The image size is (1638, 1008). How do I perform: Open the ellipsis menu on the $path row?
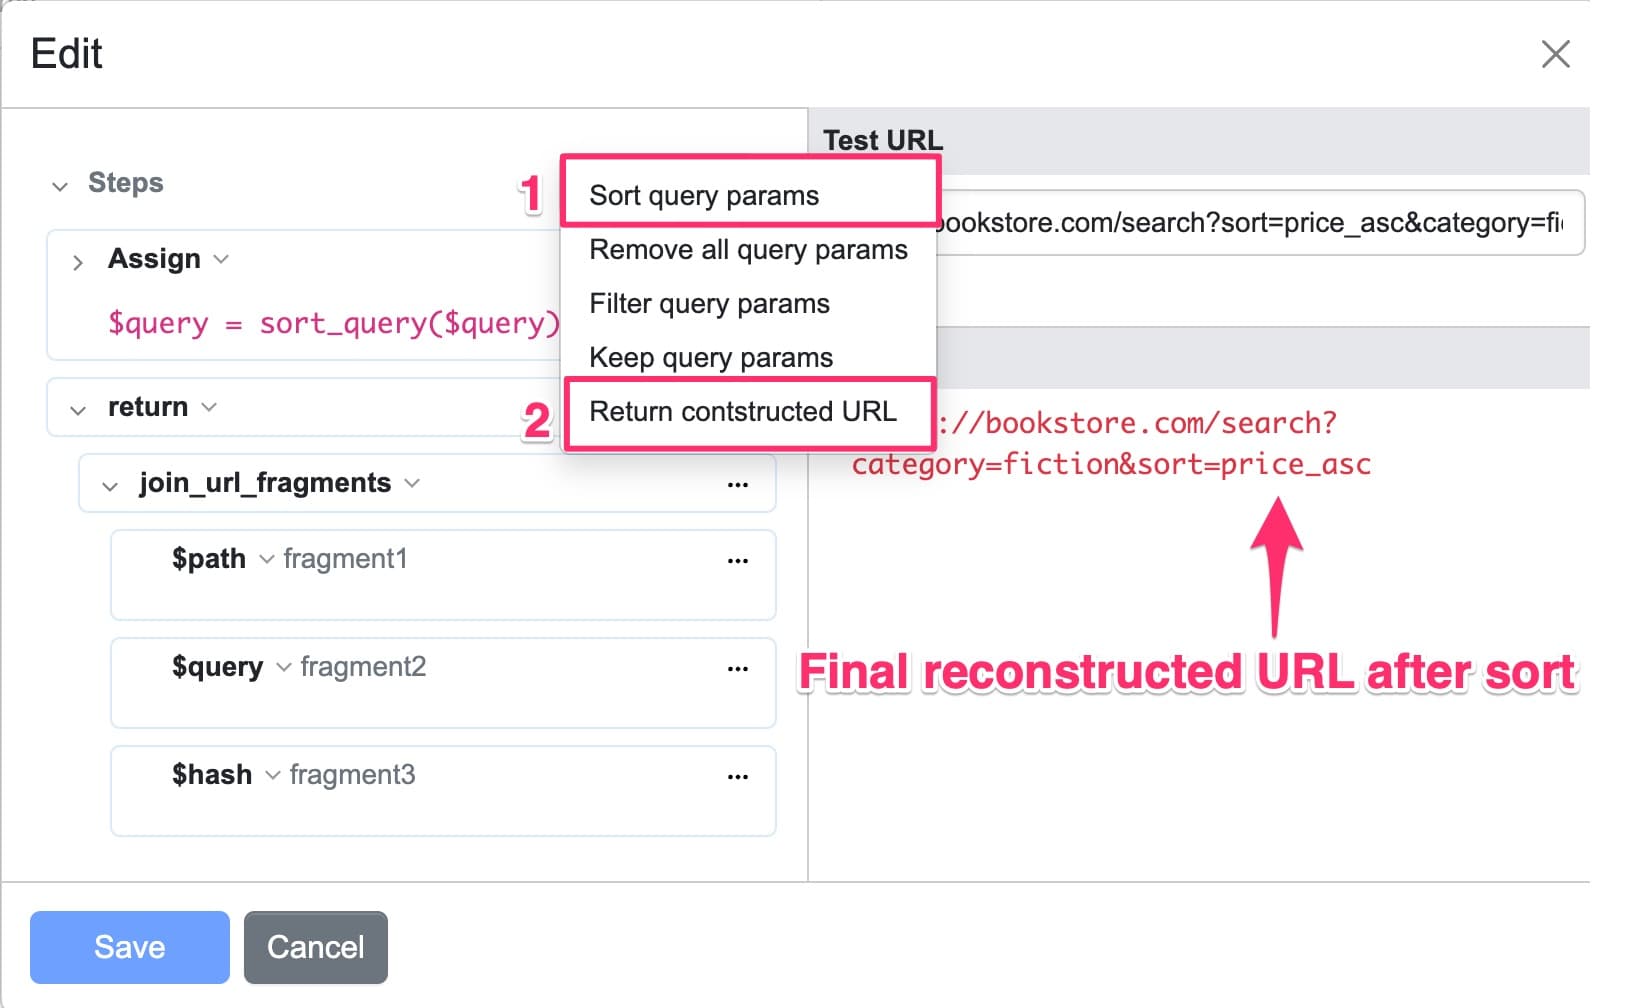coord(737,560)
